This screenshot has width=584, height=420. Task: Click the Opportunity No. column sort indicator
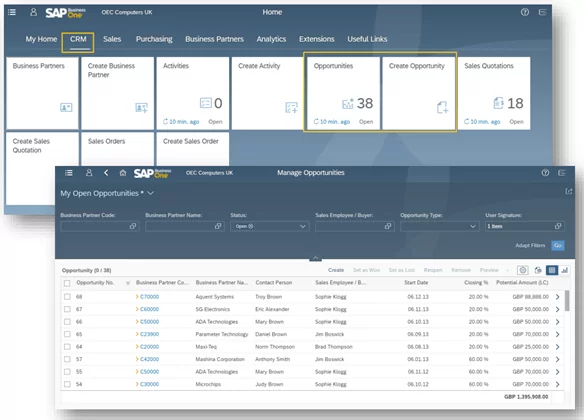(x=128, y=283)
